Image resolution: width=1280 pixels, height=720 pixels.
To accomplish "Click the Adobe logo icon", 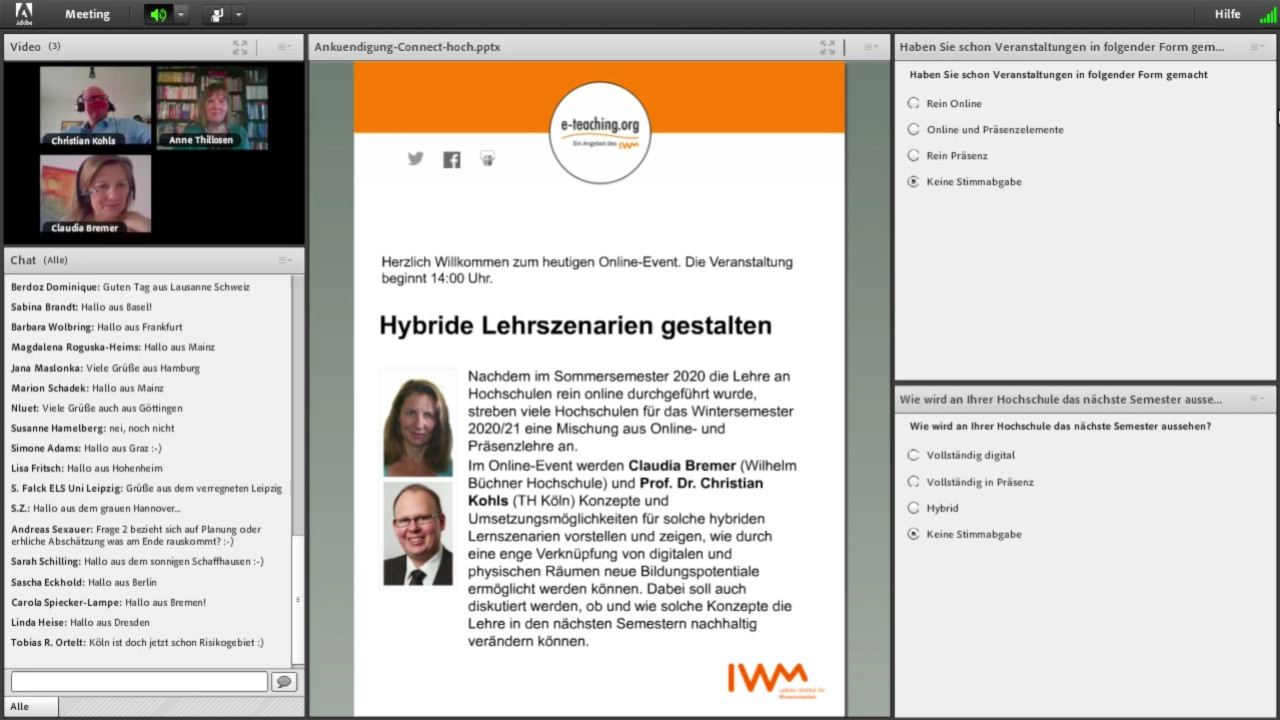I will coord(23,14).
